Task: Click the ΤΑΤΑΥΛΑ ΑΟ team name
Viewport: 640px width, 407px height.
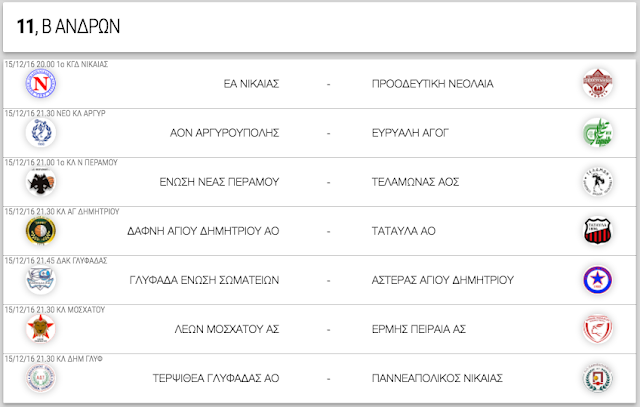Action: [404, 231]
